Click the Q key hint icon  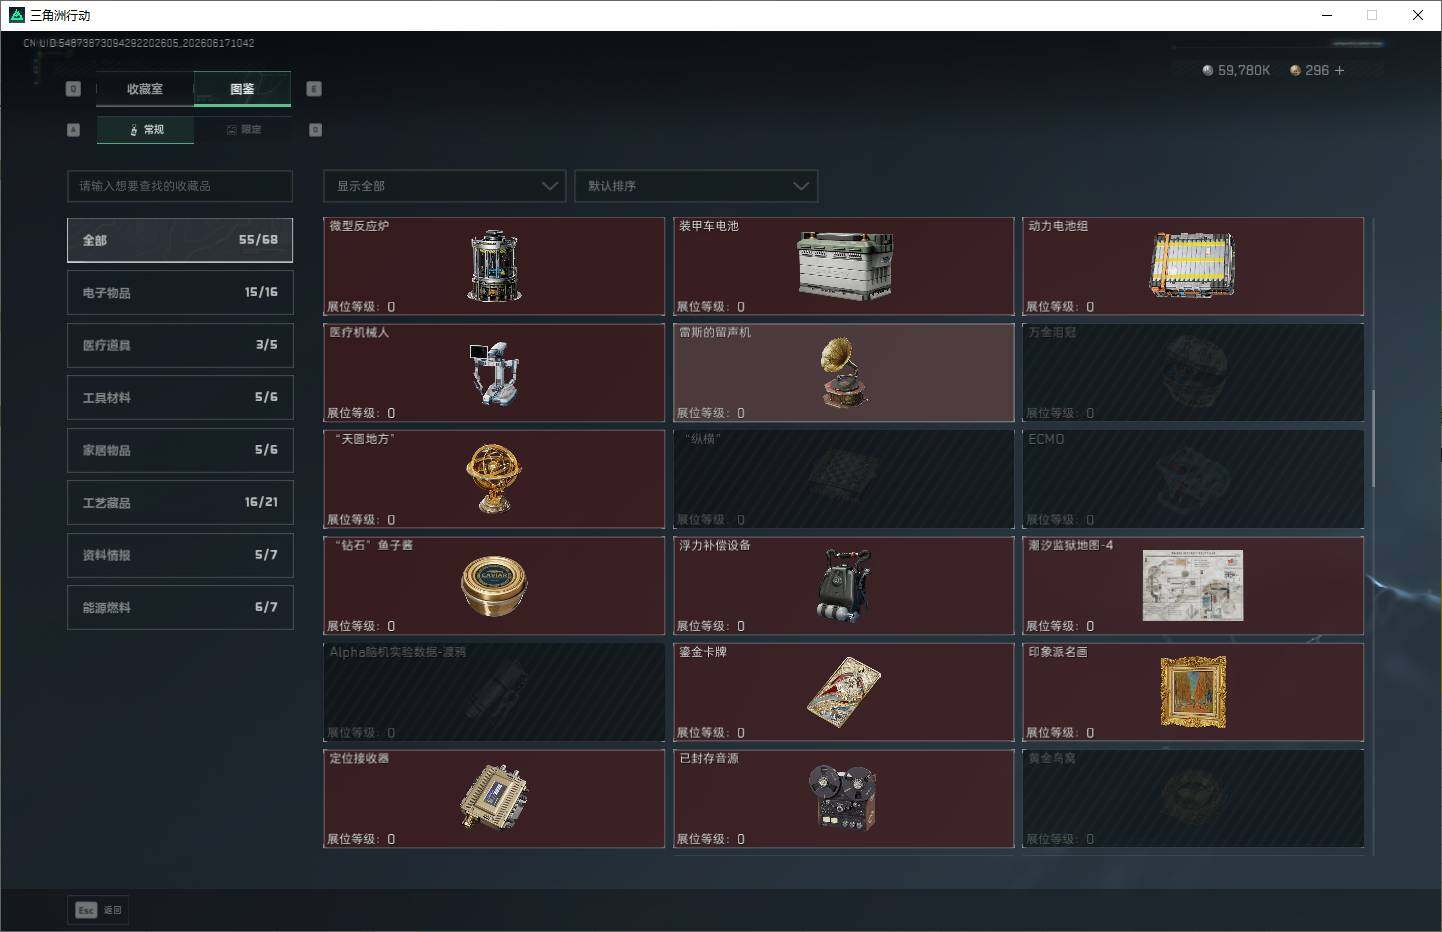tap(73, 89)
